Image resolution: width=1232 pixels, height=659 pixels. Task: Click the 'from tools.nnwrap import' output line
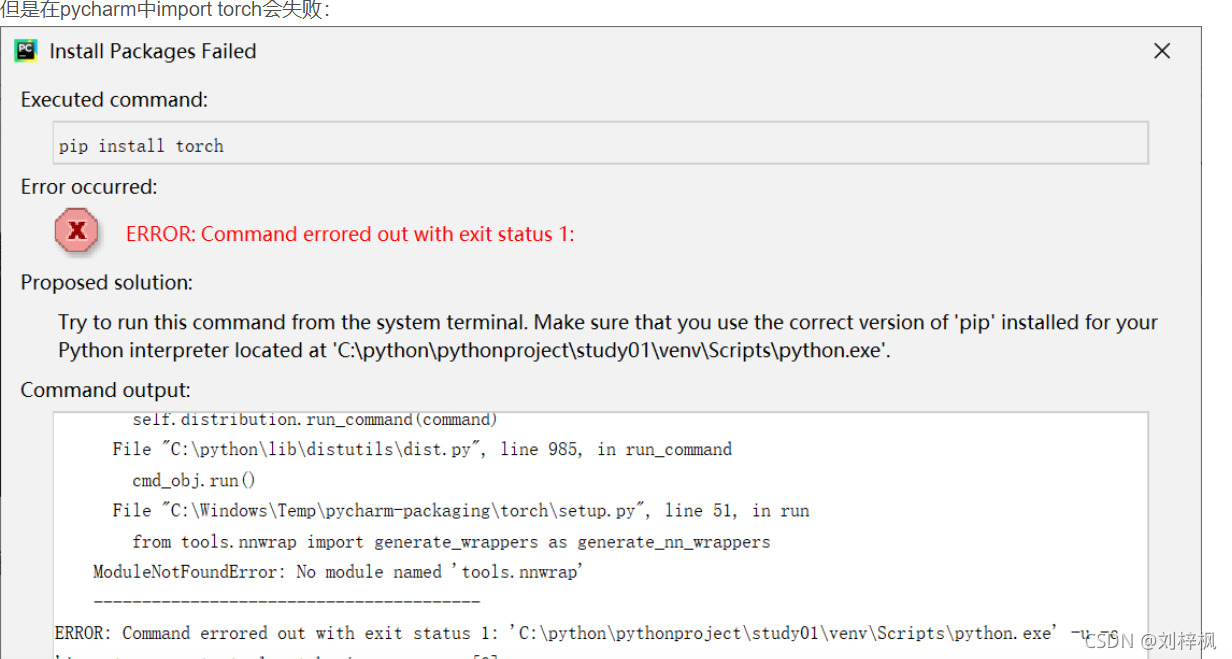tap(451, 542)
